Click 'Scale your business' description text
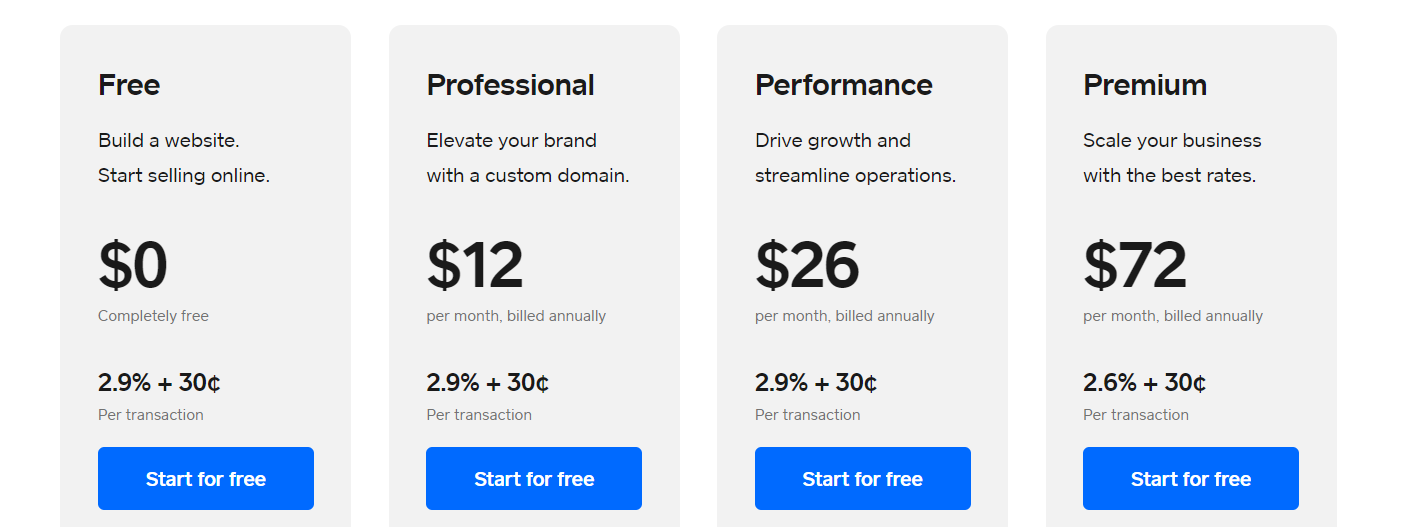 coord(1172,140)
